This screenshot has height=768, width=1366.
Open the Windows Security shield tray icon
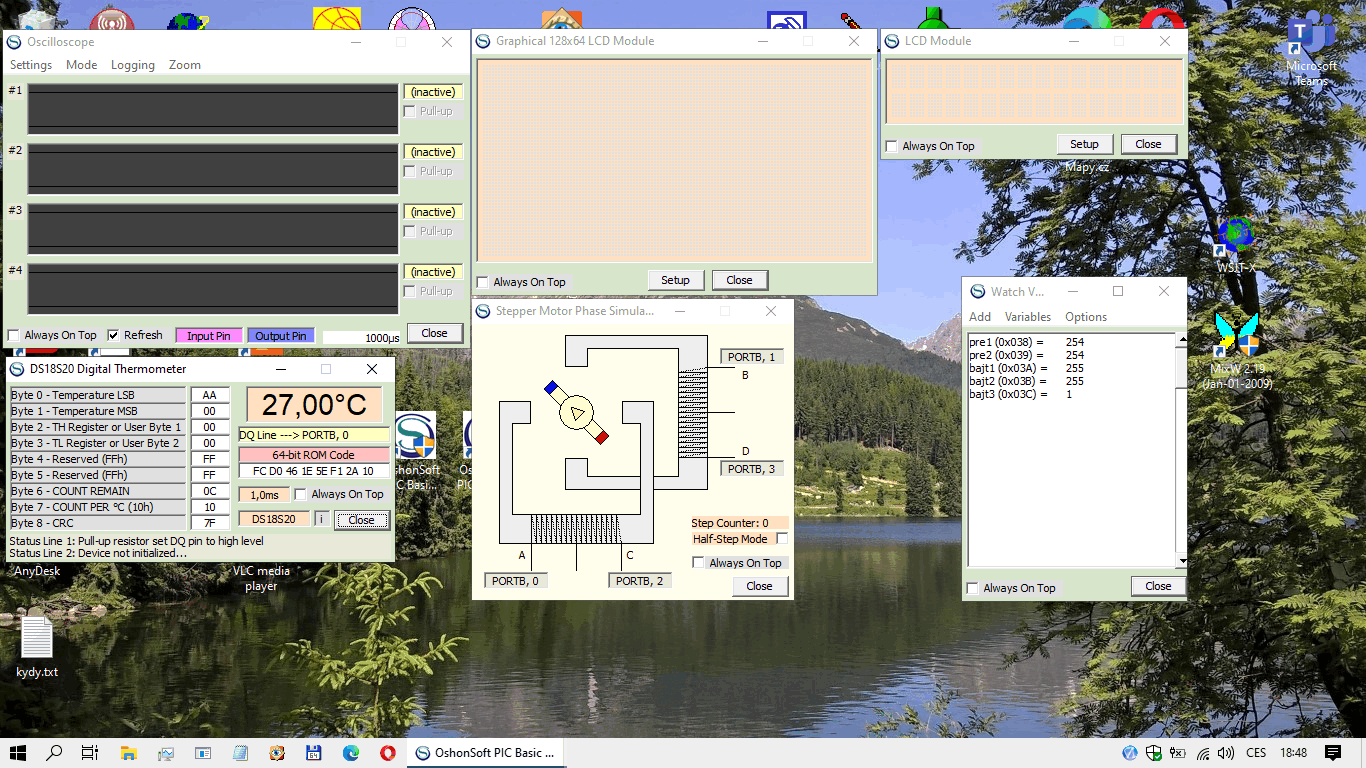(x=1153, y=753)
